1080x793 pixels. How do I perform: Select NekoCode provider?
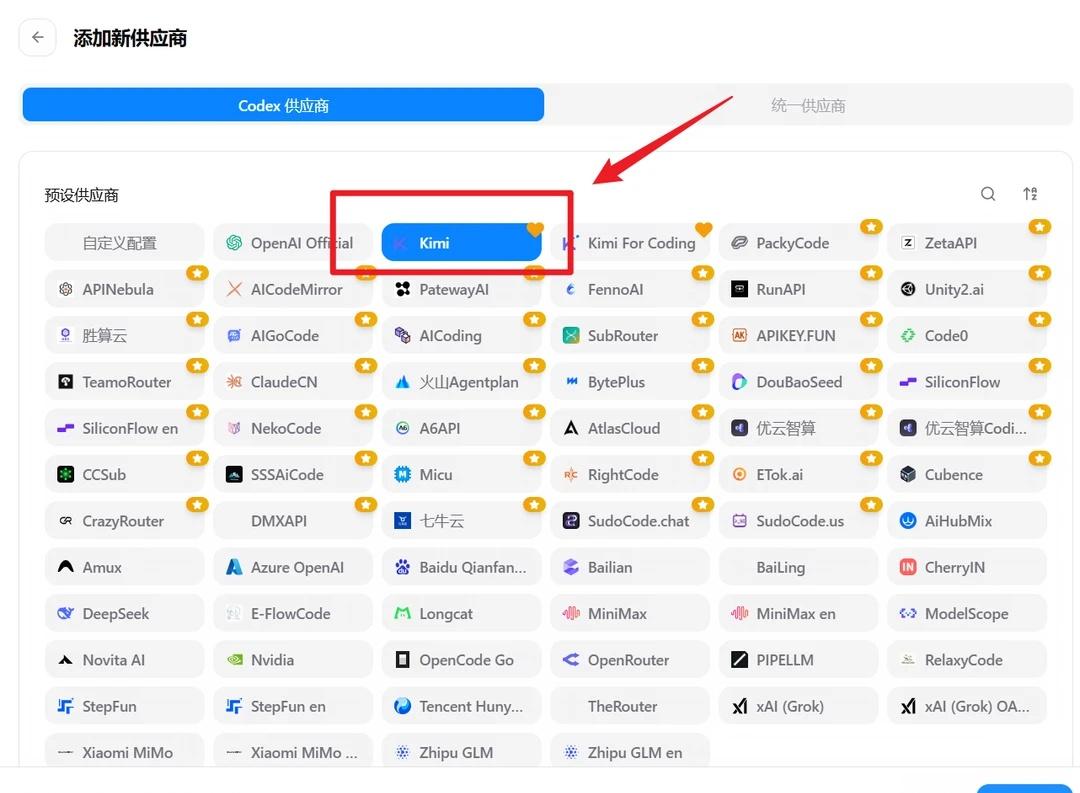[293, 428]
